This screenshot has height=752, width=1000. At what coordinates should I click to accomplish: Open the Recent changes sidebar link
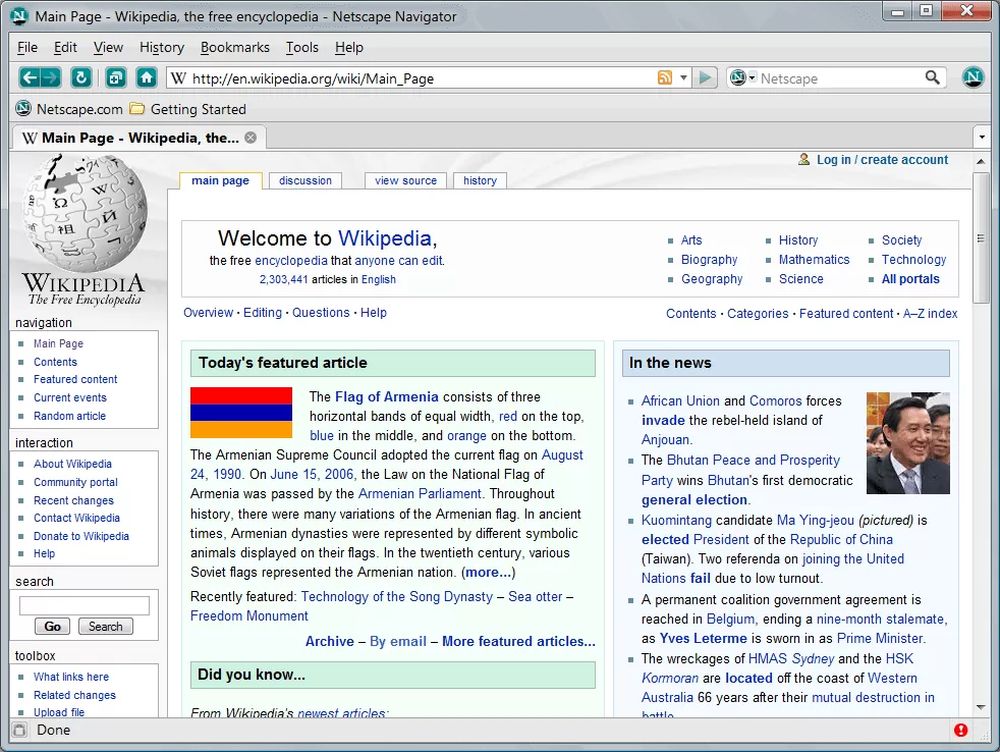click(73, 500)
